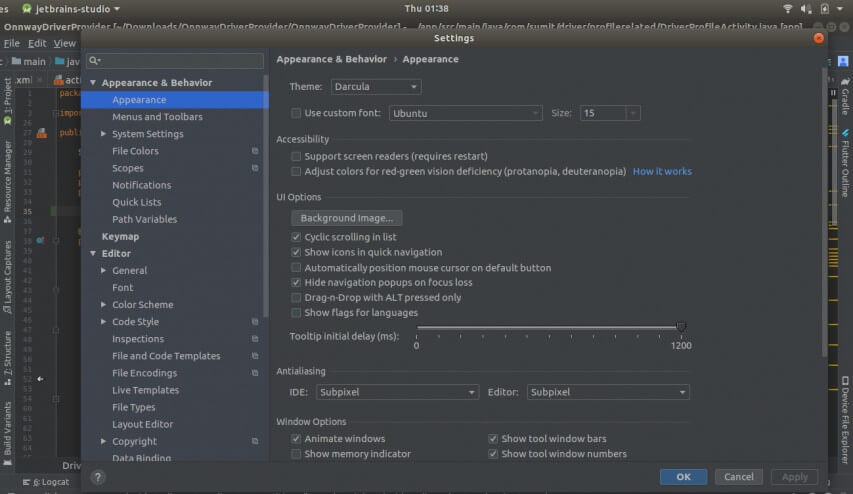This screenshot has width=853, height=494.
Task: Uncheck Show icons in quick navigation
Action: point(296,252)
